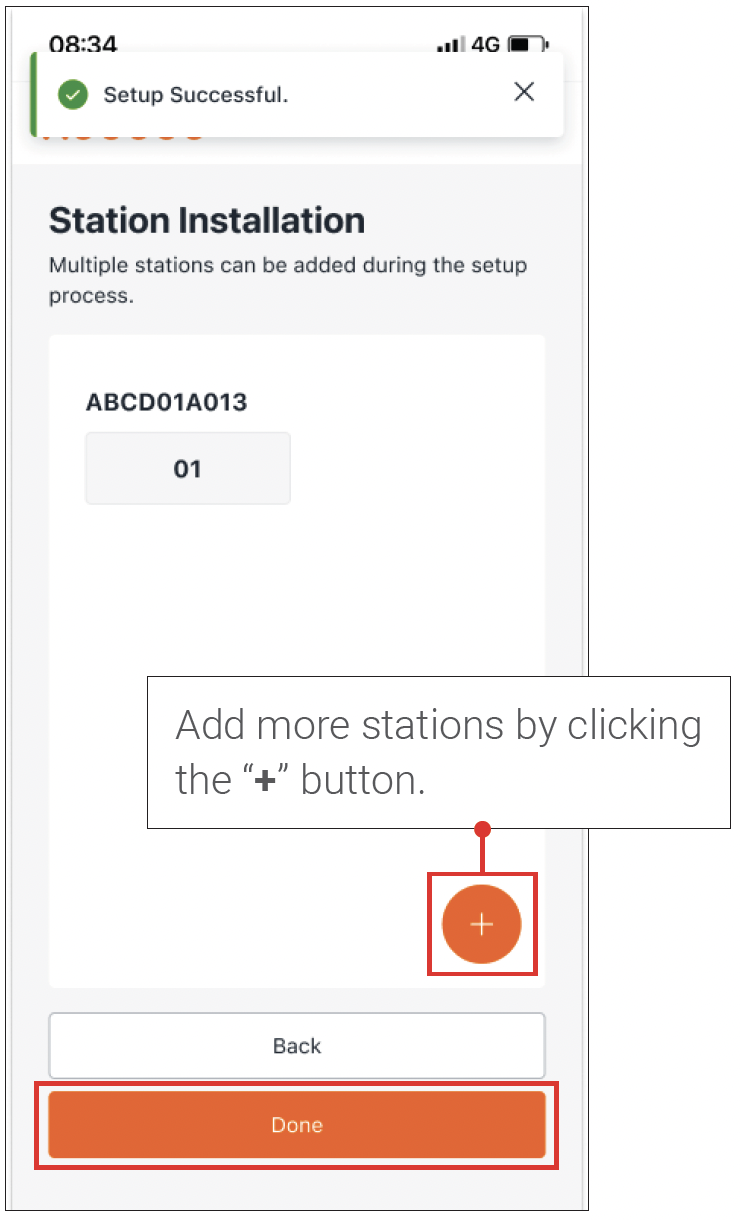Add another station with the orange plus button
This screenshot has height=1220, width=740.
click(x=482, y=924)
